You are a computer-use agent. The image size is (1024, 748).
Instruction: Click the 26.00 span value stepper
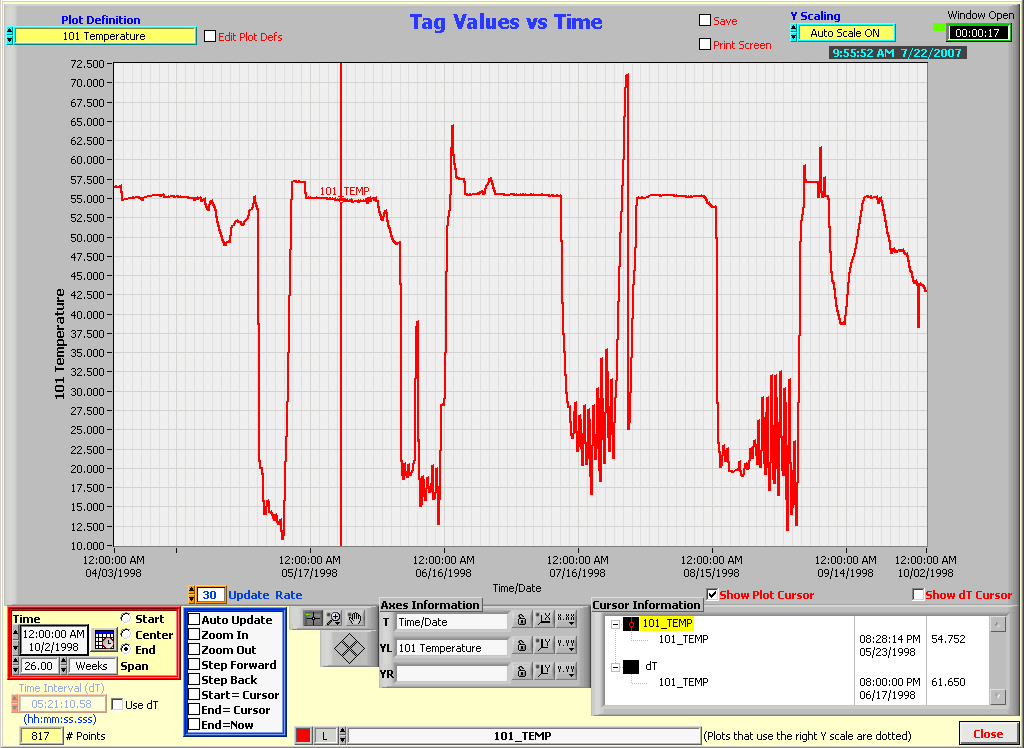tap(16, 666)
